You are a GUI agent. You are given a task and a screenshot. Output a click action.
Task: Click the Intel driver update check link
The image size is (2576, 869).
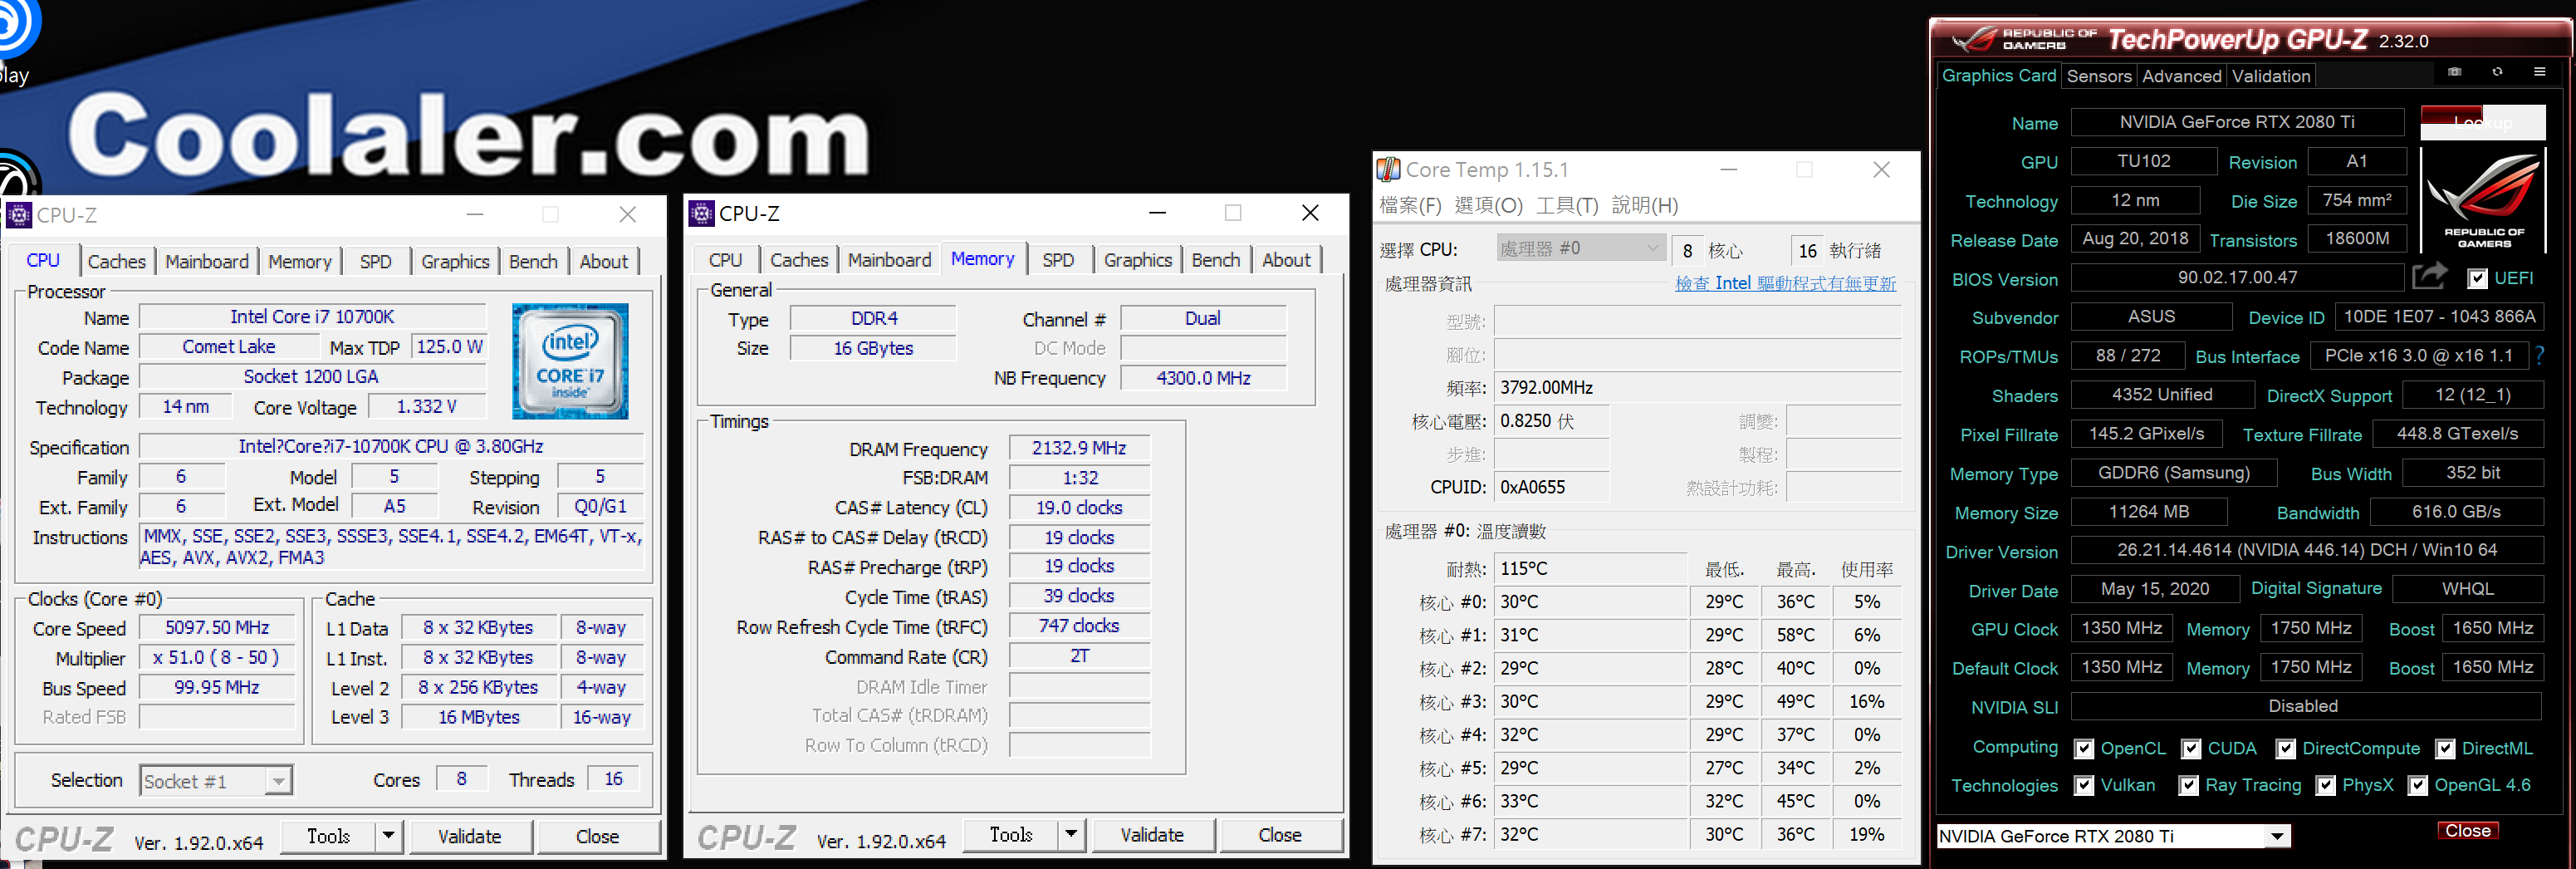point(1785,283)
